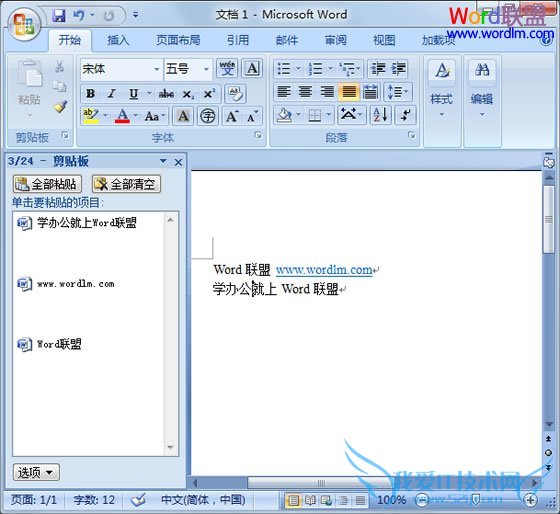Open the font name dropdown (宋体)
560x514 pixels.
click(x=156, y=69)
